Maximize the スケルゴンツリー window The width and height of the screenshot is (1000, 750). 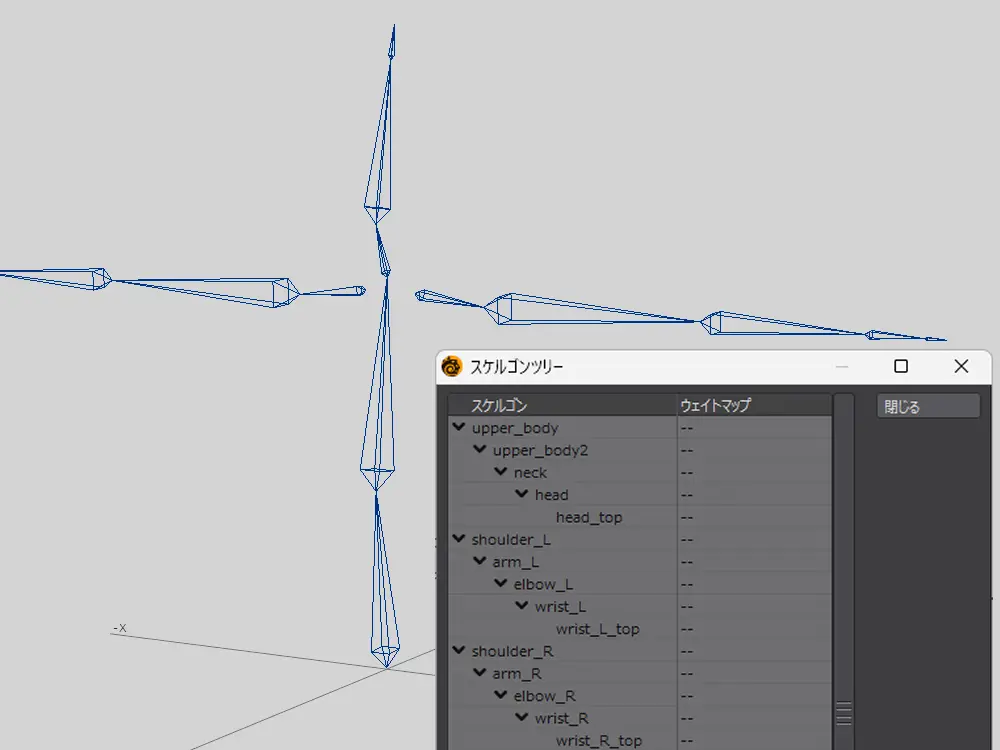901,367
